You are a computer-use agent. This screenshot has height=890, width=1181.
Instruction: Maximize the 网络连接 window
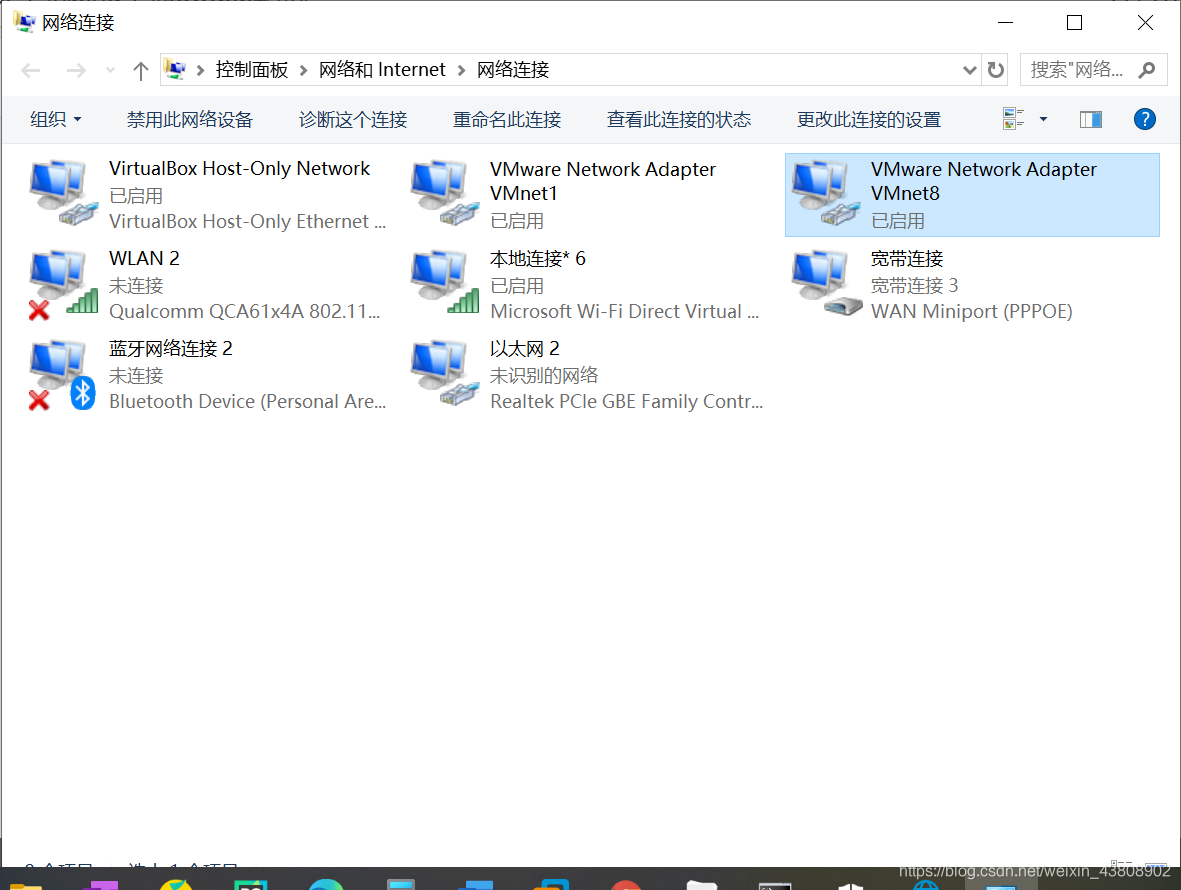pos(1075,23)
